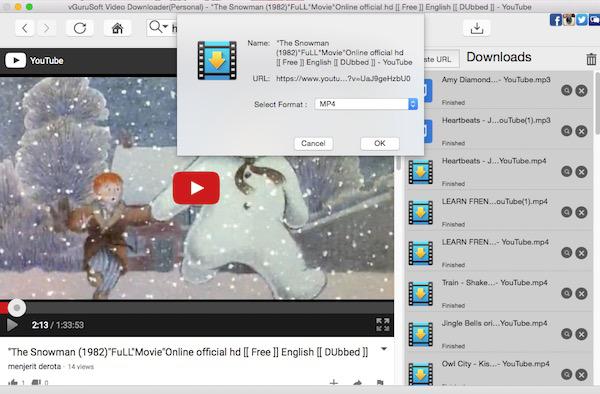Click the video URL text in dialog

[x=343, y=78]
